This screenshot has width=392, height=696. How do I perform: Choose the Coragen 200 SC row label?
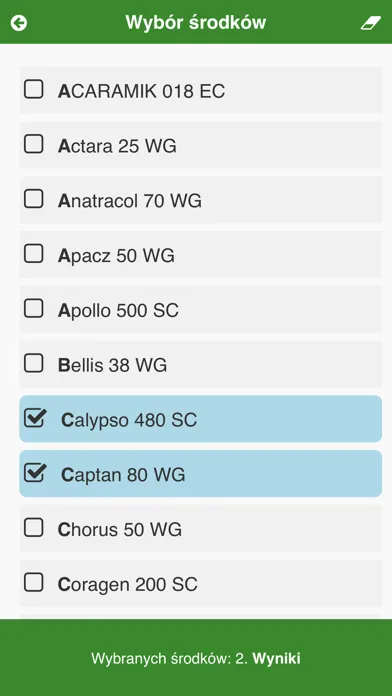(127, 585)
